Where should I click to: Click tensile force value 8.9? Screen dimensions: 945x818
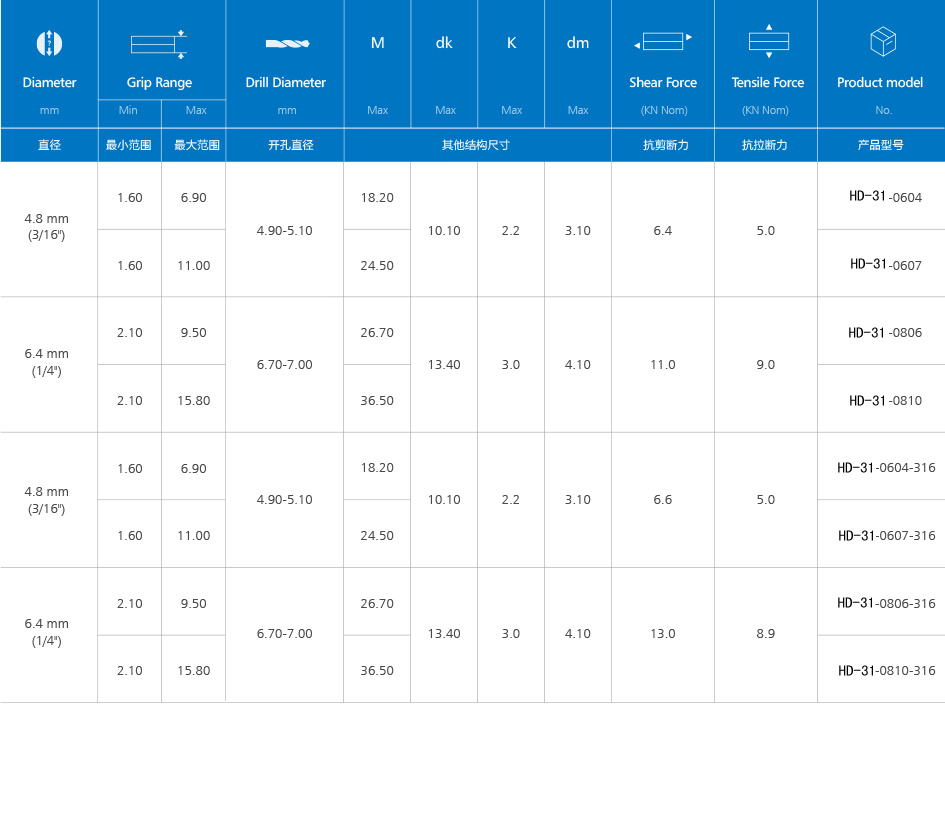pos(765,634)
